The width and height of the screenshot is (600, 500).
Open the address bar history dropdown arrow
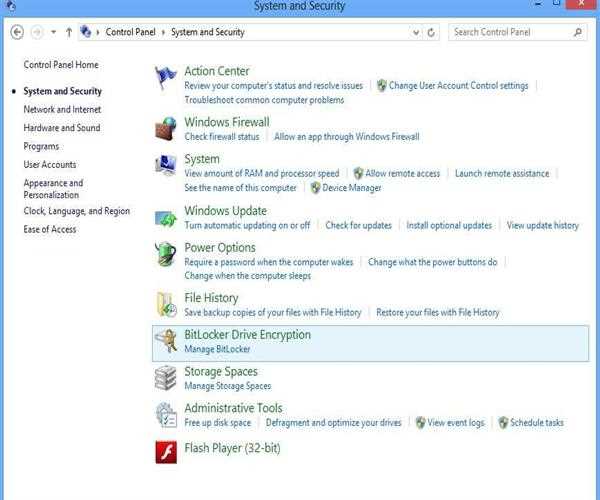[x=415, y=32]
